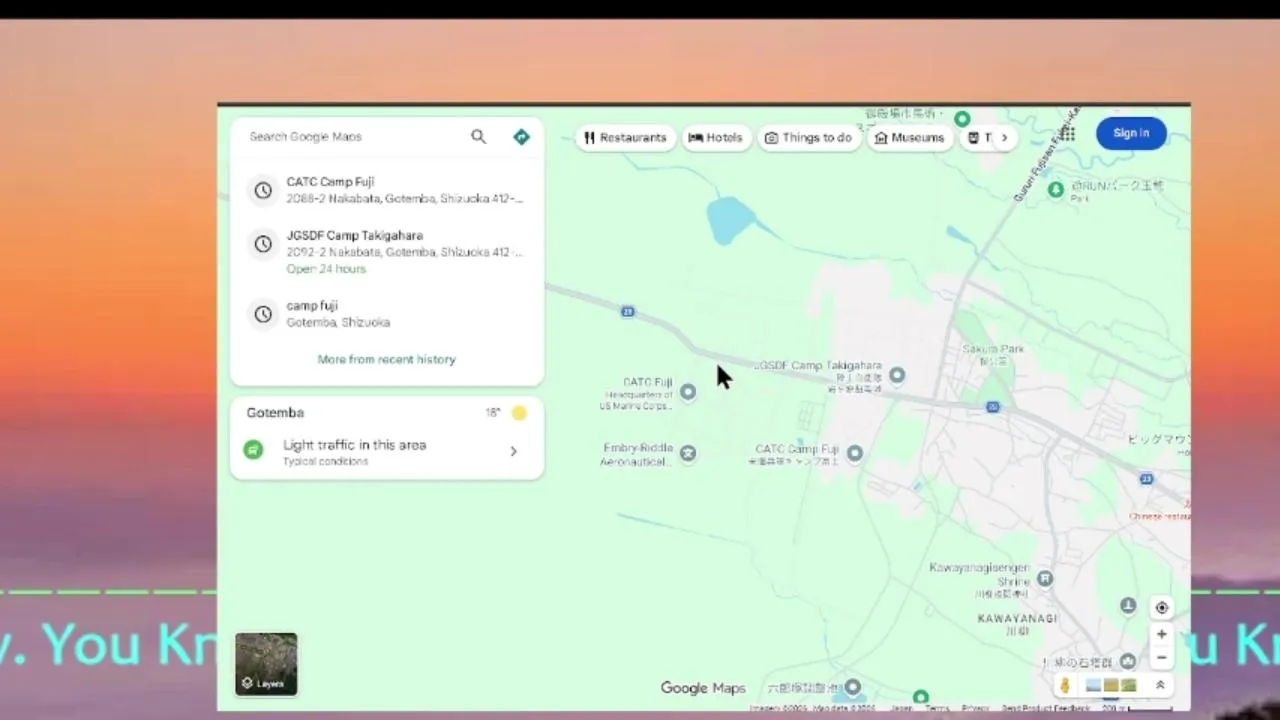Click the KAWAYANAGI district label
The height and width of the screenshot is (720, 1280).
coord(1017,618)
